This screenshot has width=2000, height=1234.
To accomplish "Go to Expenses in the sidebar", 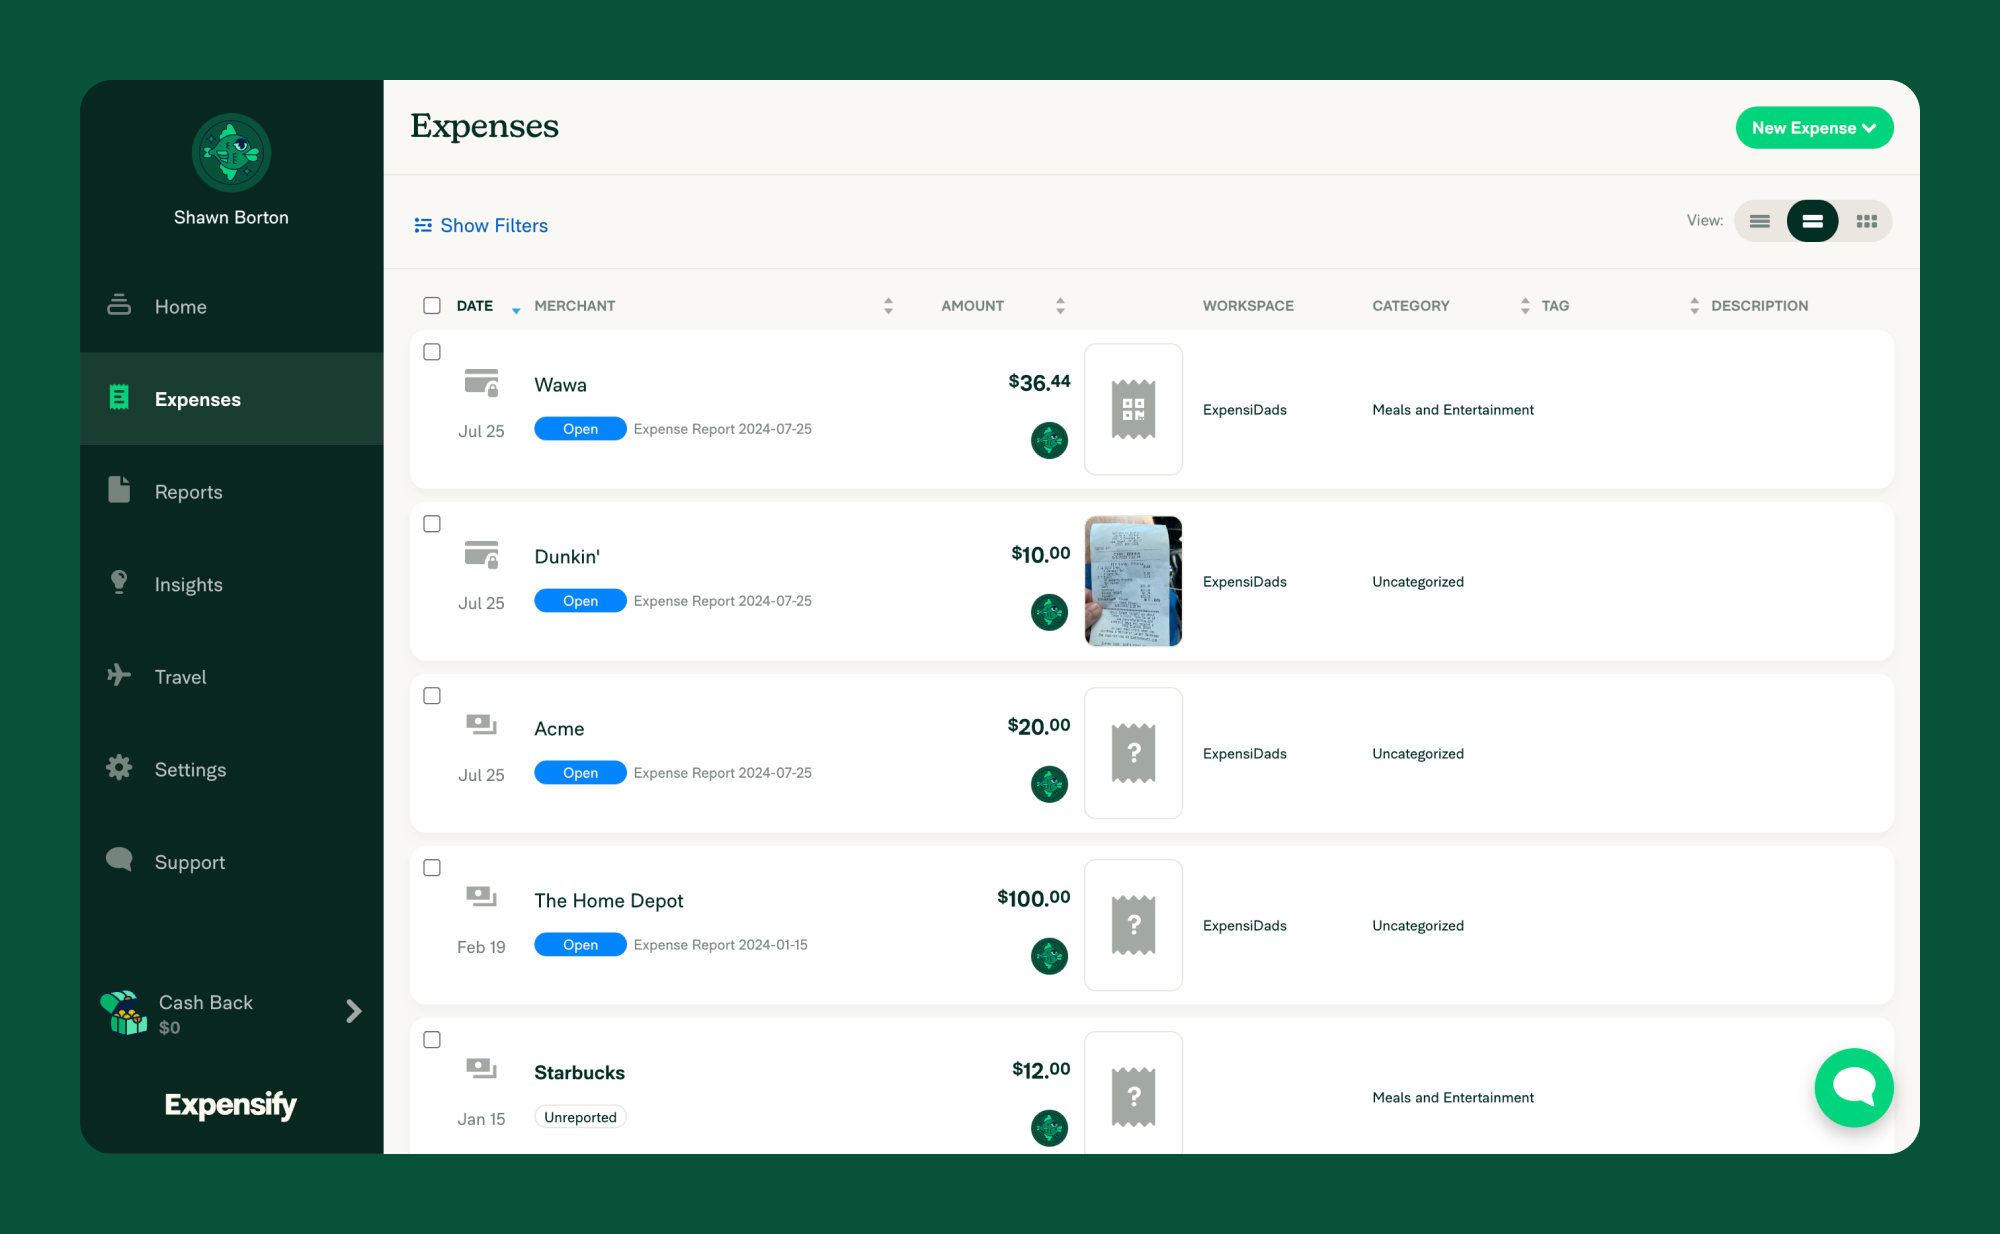I will pos(231,399).
